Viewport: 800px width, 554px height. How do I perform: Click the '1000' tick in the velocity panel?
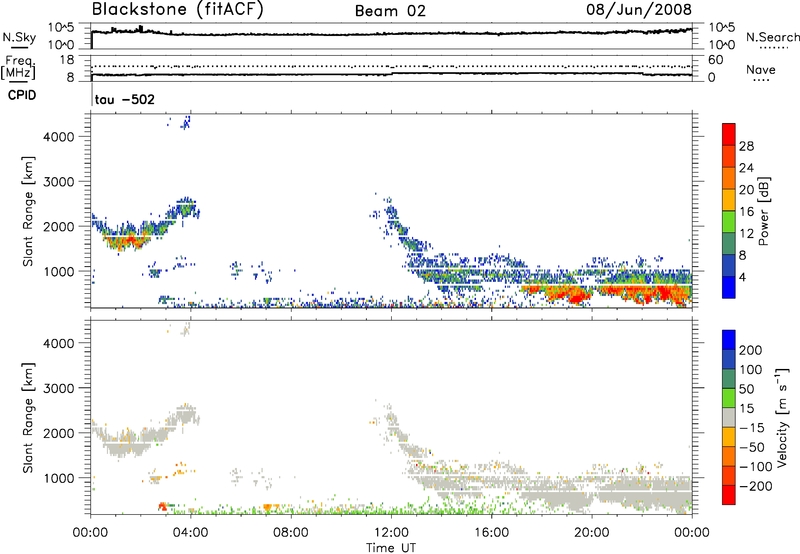(x=59, y=478)
